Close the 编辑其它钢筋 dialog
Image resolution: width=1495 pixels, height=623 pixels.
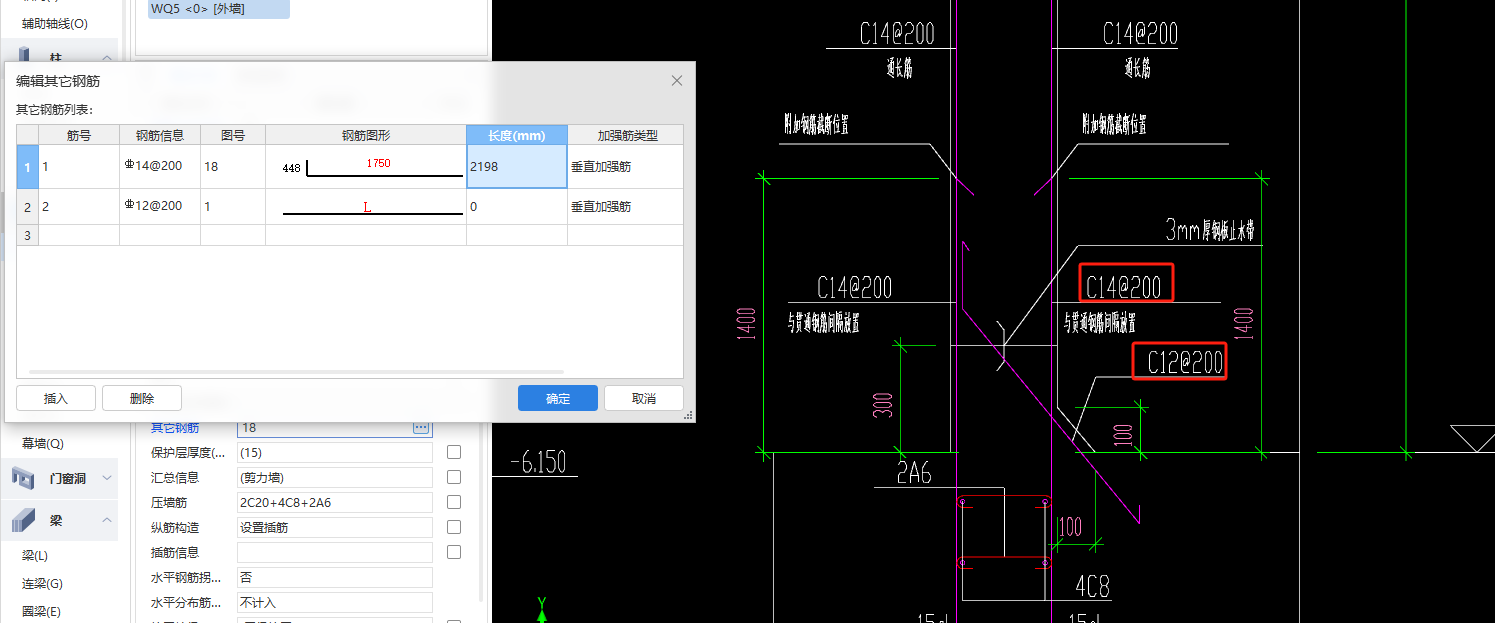pyautogui.click(x=677, y=81)
